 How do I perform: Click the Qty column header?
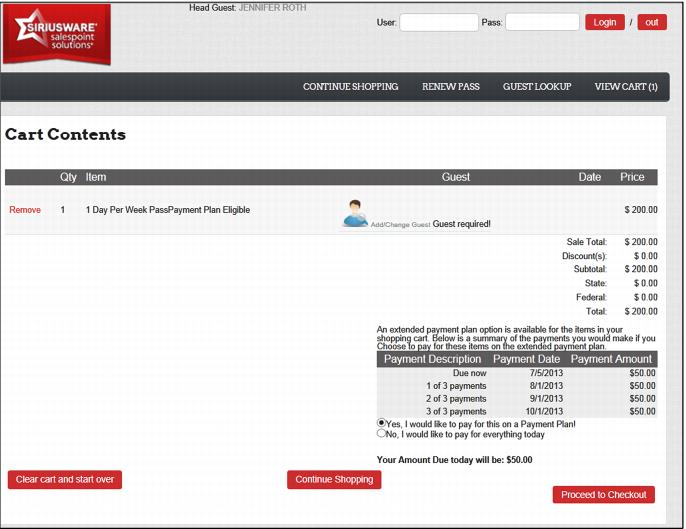[x=68, y=177]
